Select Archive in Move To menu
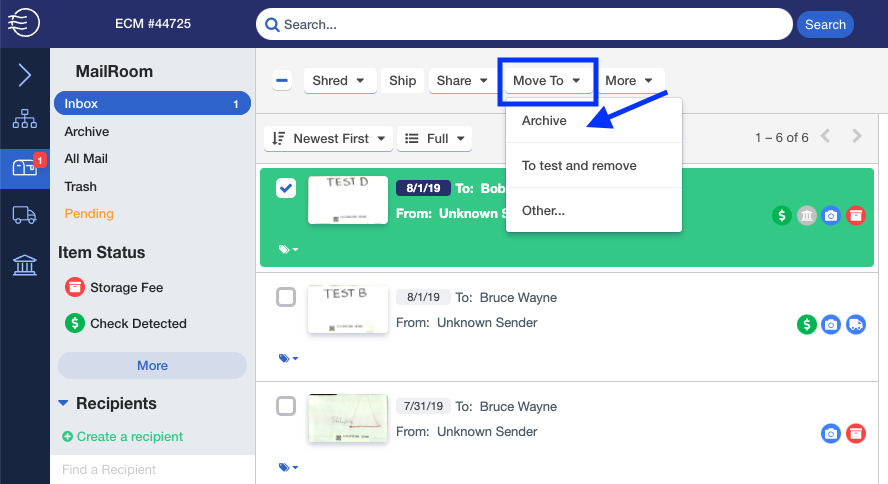Viewport: 888px width, 484px height. (x=594, y=121)
